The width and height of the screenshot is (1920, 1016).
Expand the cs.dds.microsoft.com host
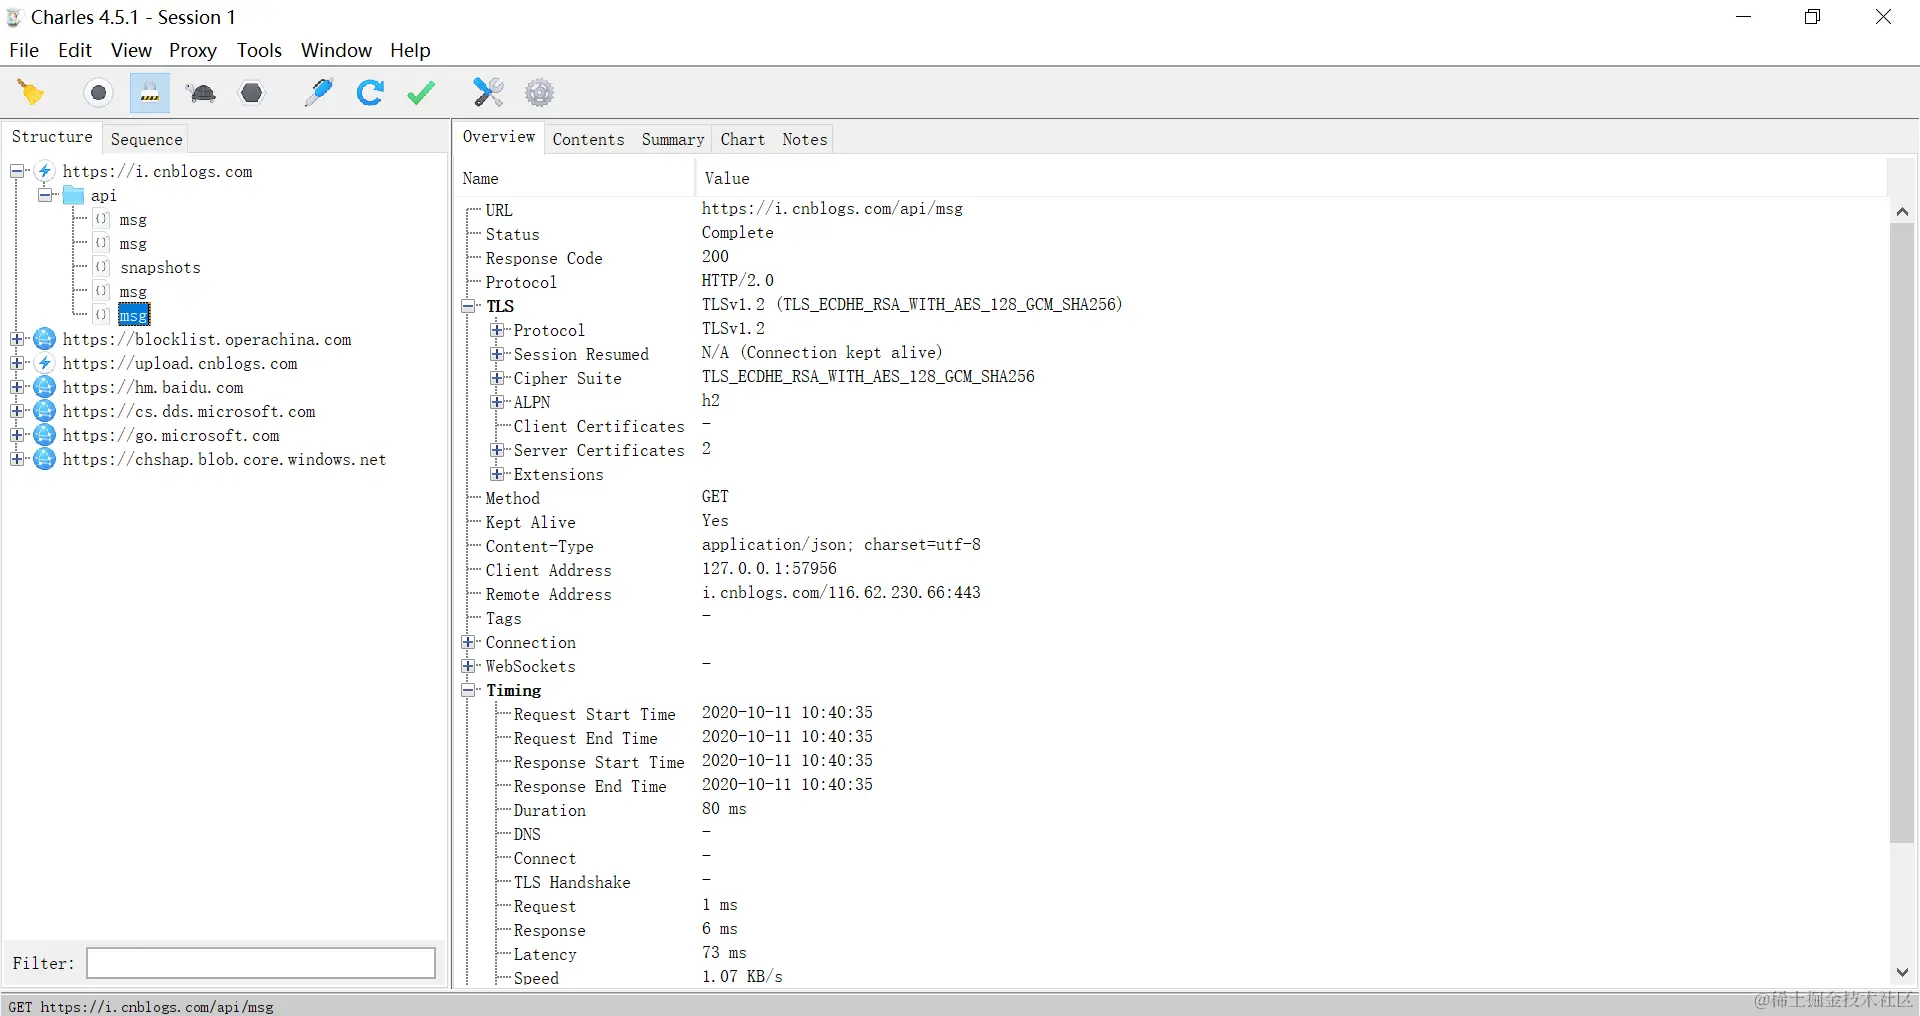click(17, 411)
